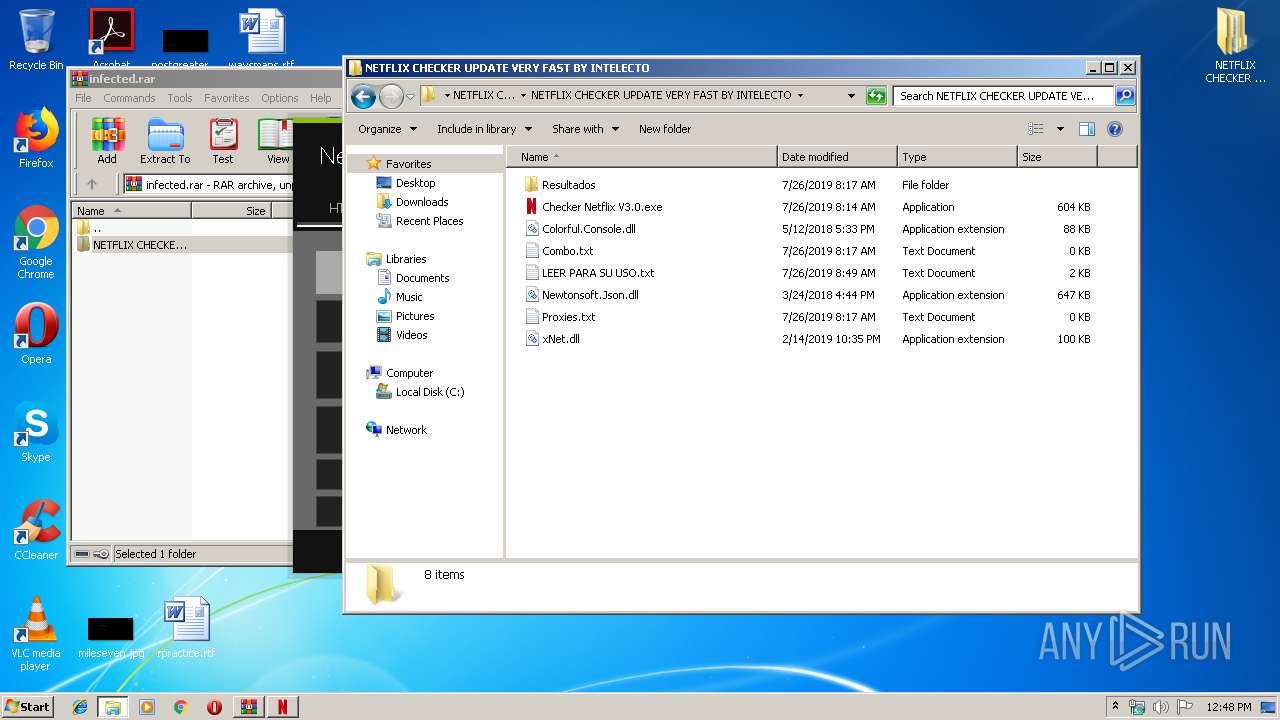Open WinRAR Help menu
Screen dimensions: 1280x720
click(320, 98)
